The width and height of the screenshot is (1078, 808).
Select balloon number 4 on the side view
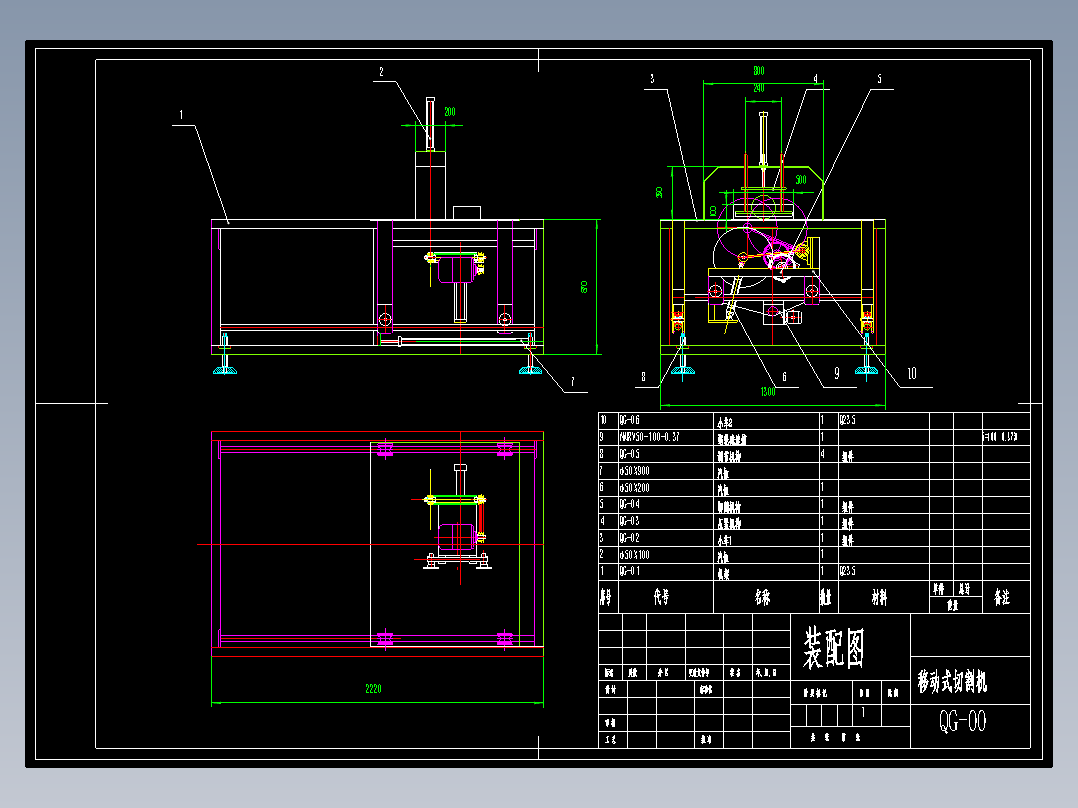point(815,79)
